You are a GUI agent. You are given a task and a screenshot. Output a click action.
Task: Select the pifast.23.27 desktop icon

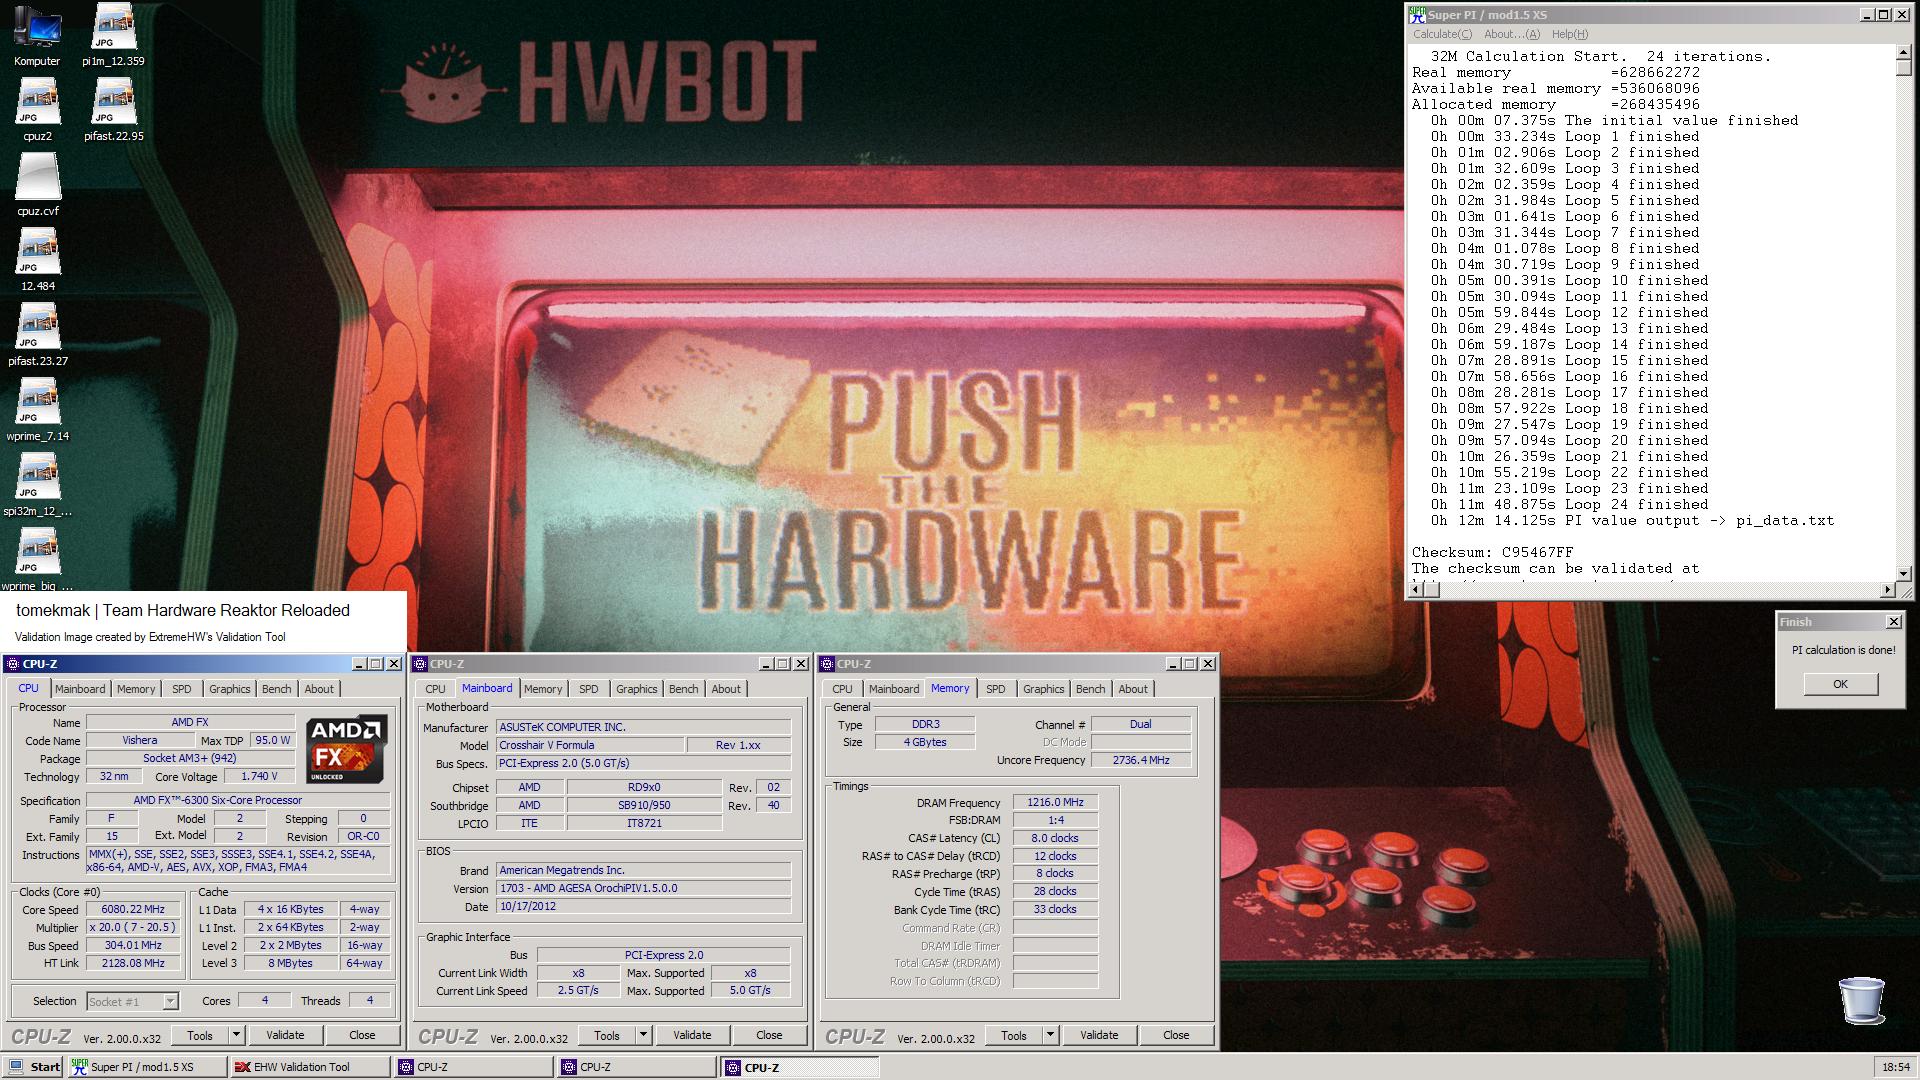tap(37, 336)
